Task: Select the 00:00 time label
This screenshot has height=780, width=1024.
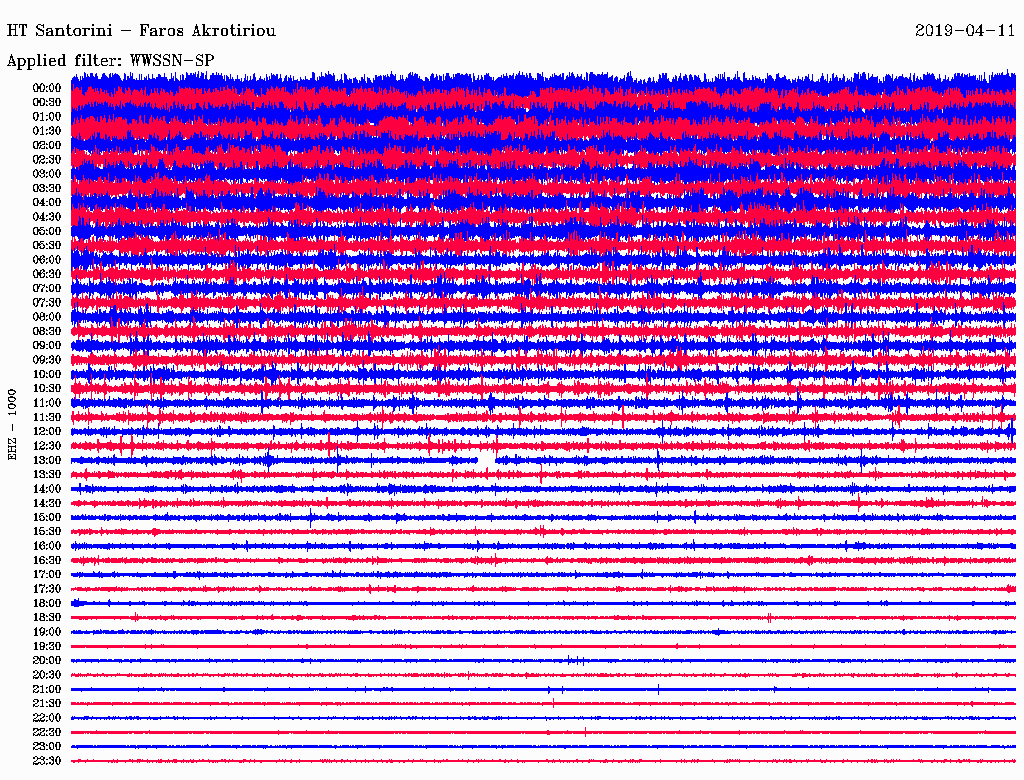Action: click(x=47, y=88)
